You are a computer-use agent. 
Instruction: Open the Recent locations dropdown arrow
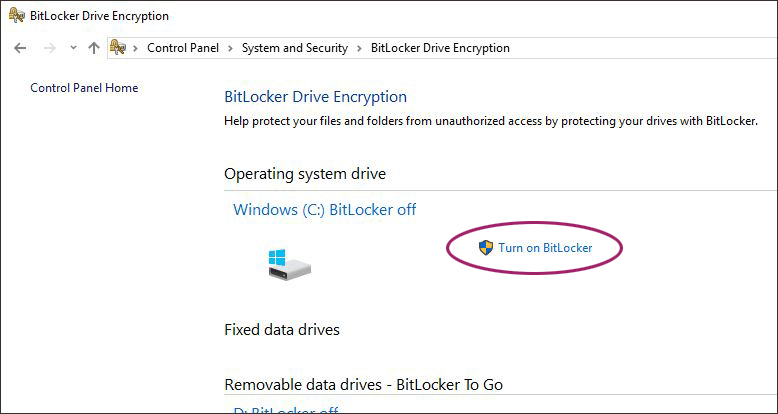pos(73,48)
